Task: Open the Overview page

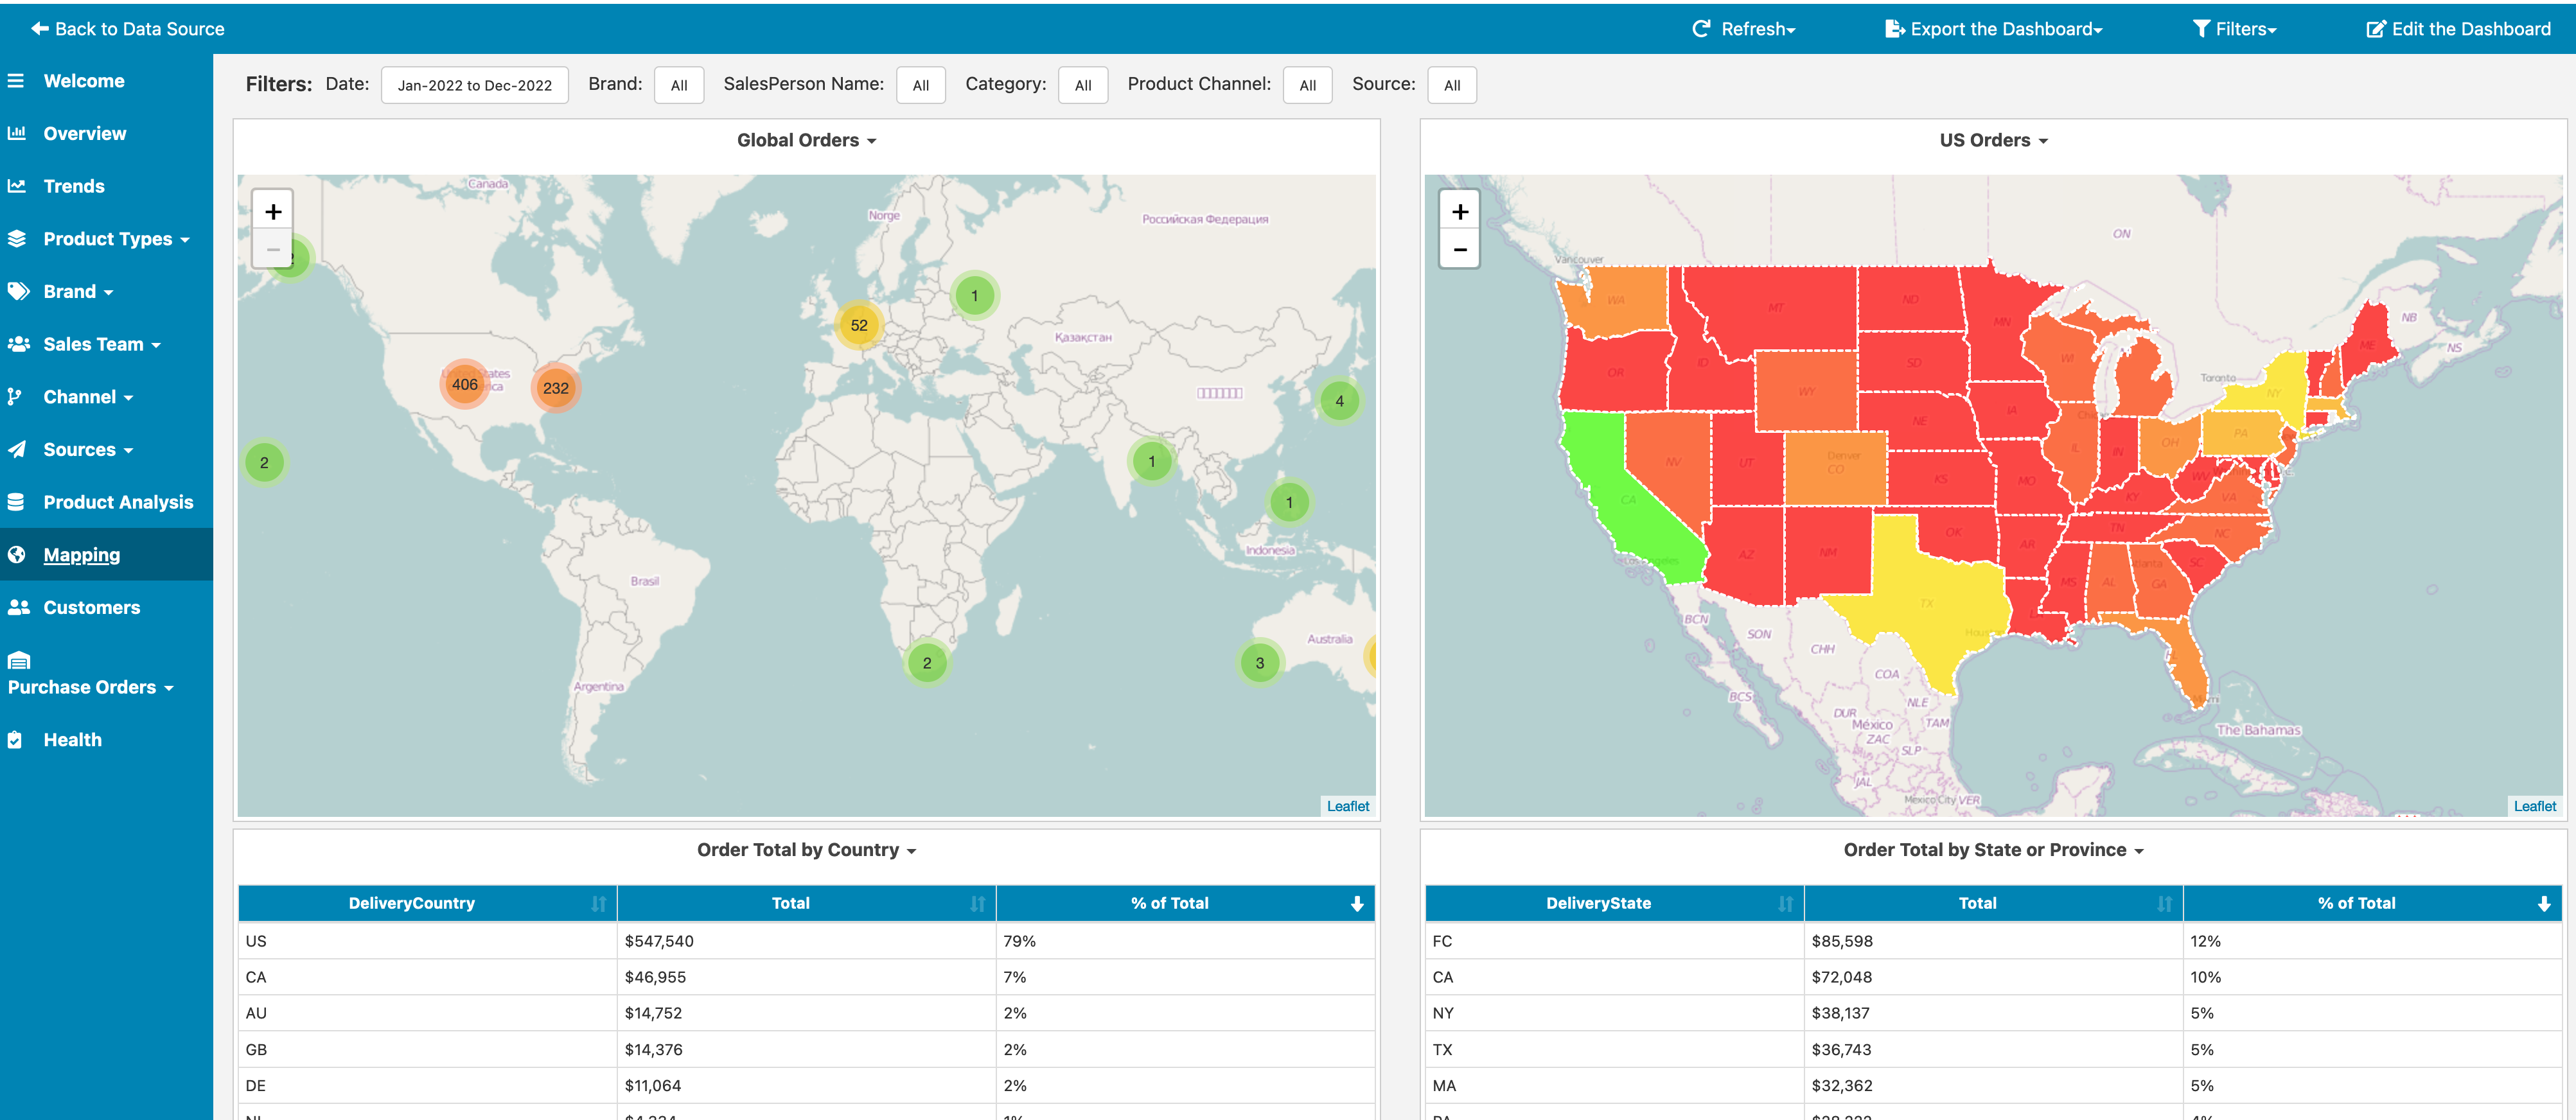Action: point(84,134)
